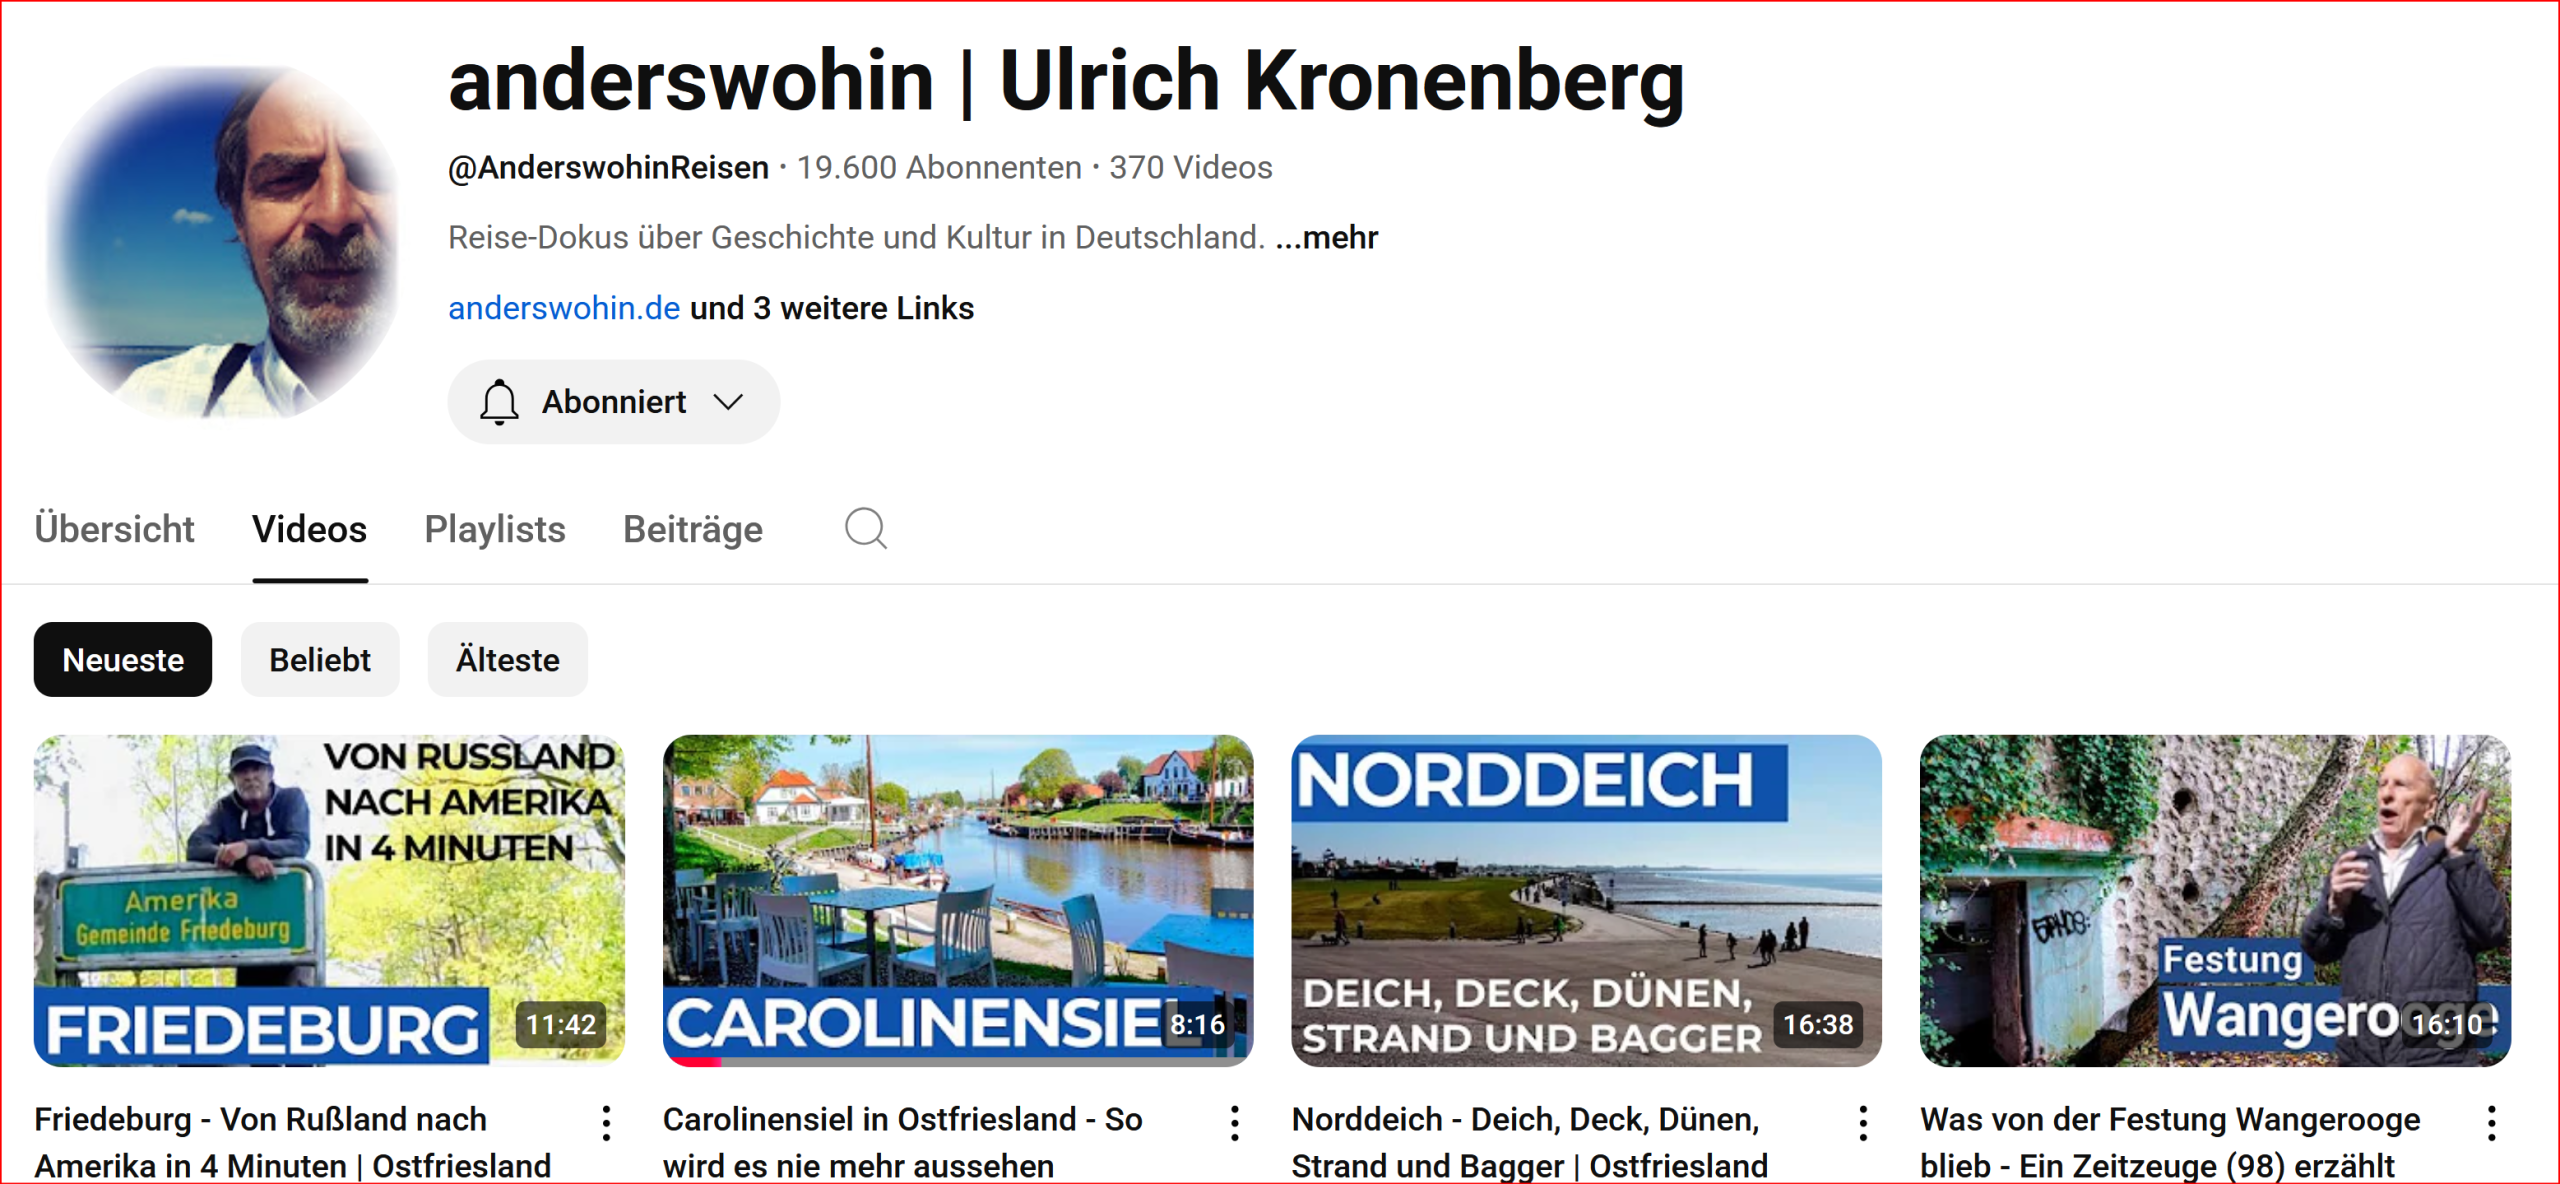Open the Norddeich video thumbnail
This screenshot has height=1184, width=2560.
click(x=1586, y=901)
